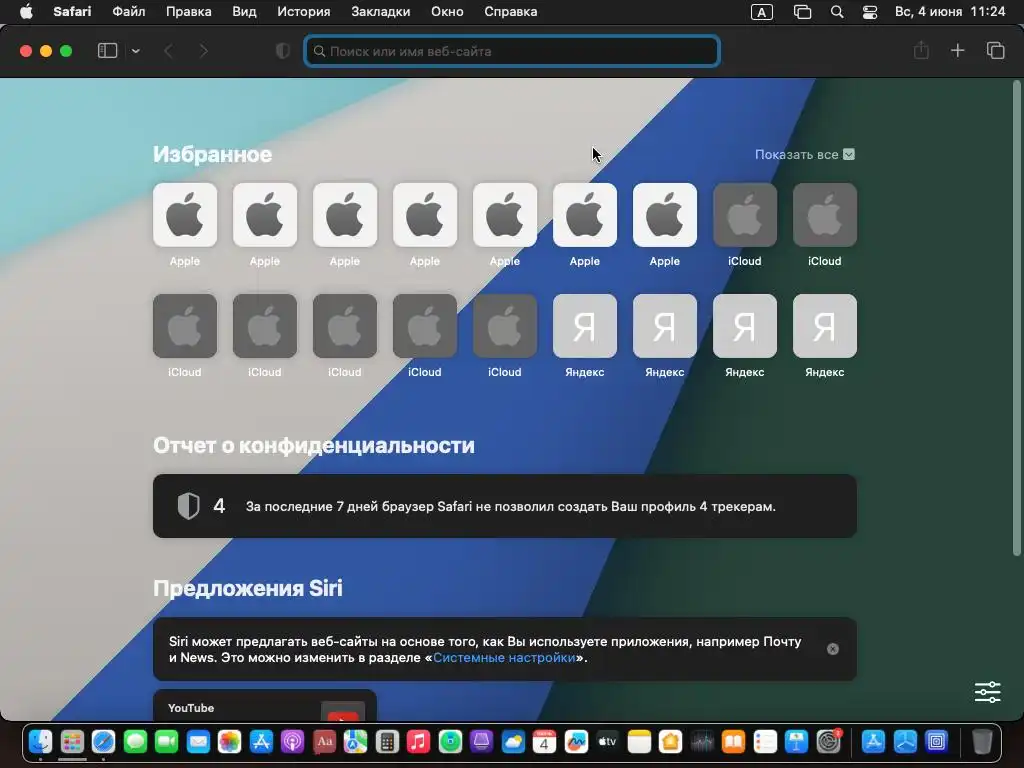Open Stocks from the Dock
This screenshot has height=768, width=1024.
click(702, 742)
